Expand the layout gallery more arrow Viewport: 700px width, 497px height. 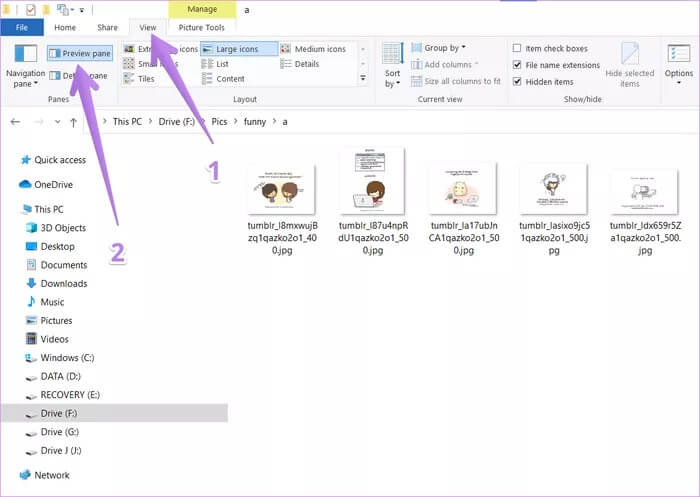(363, 78)
